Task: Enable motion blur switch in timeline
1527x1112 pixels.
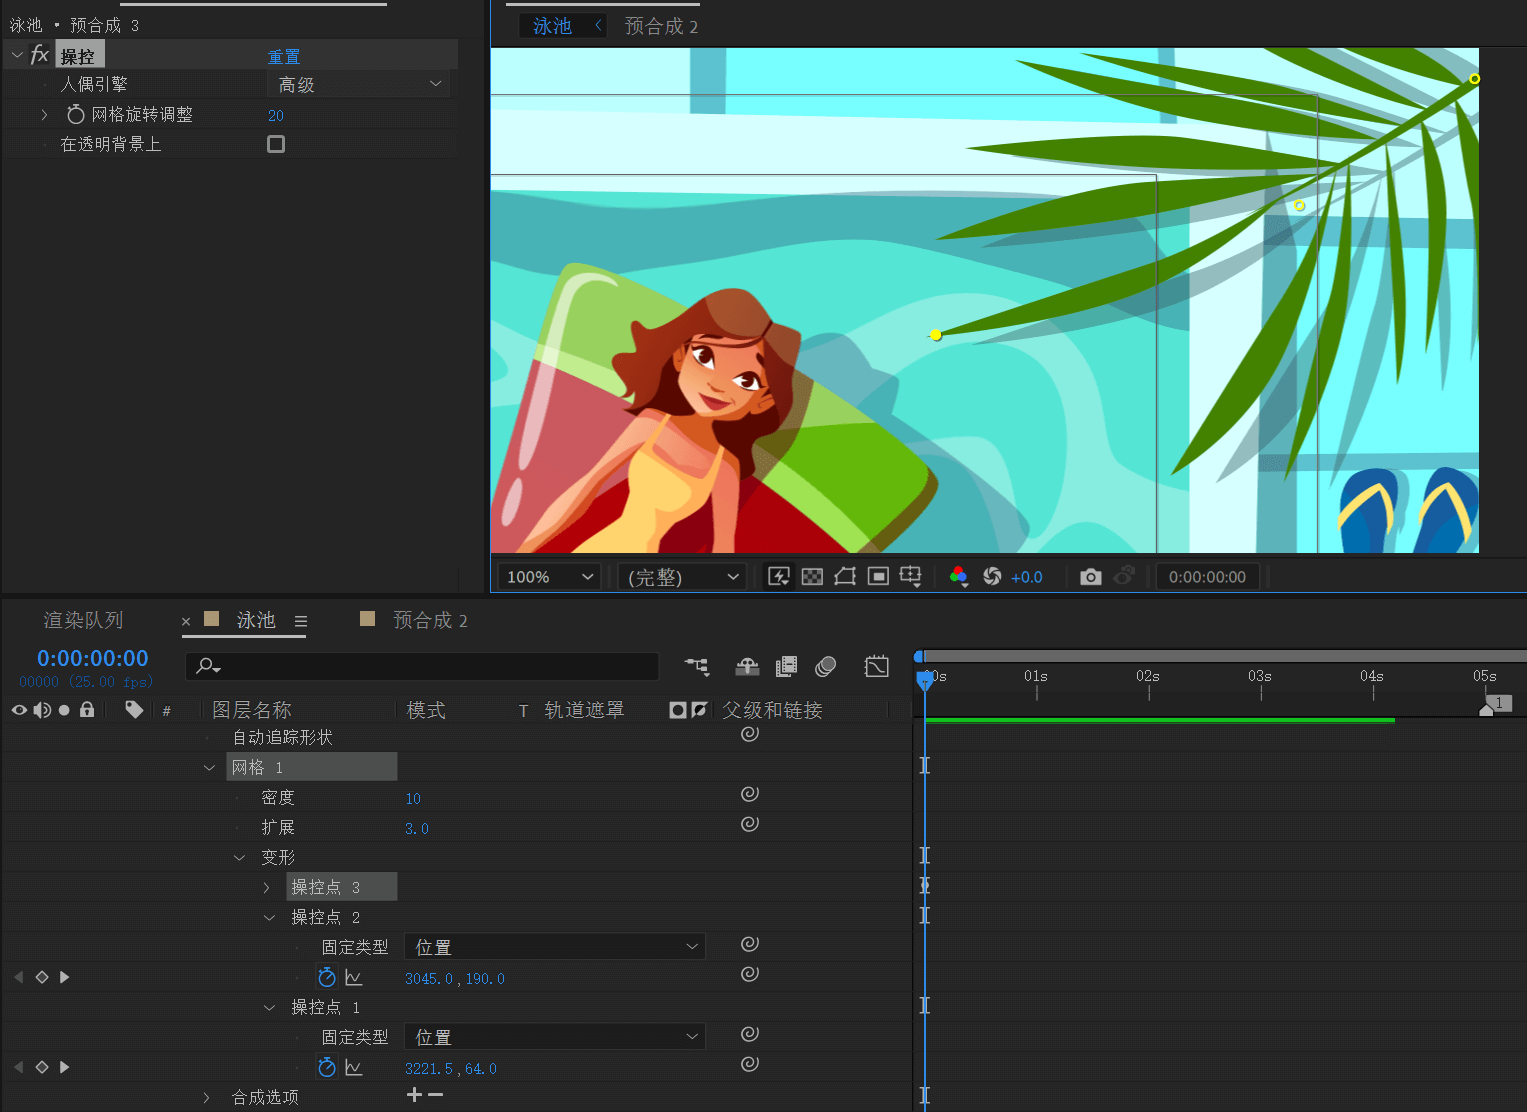Action: pyautogui.click(x=825, y=667)
